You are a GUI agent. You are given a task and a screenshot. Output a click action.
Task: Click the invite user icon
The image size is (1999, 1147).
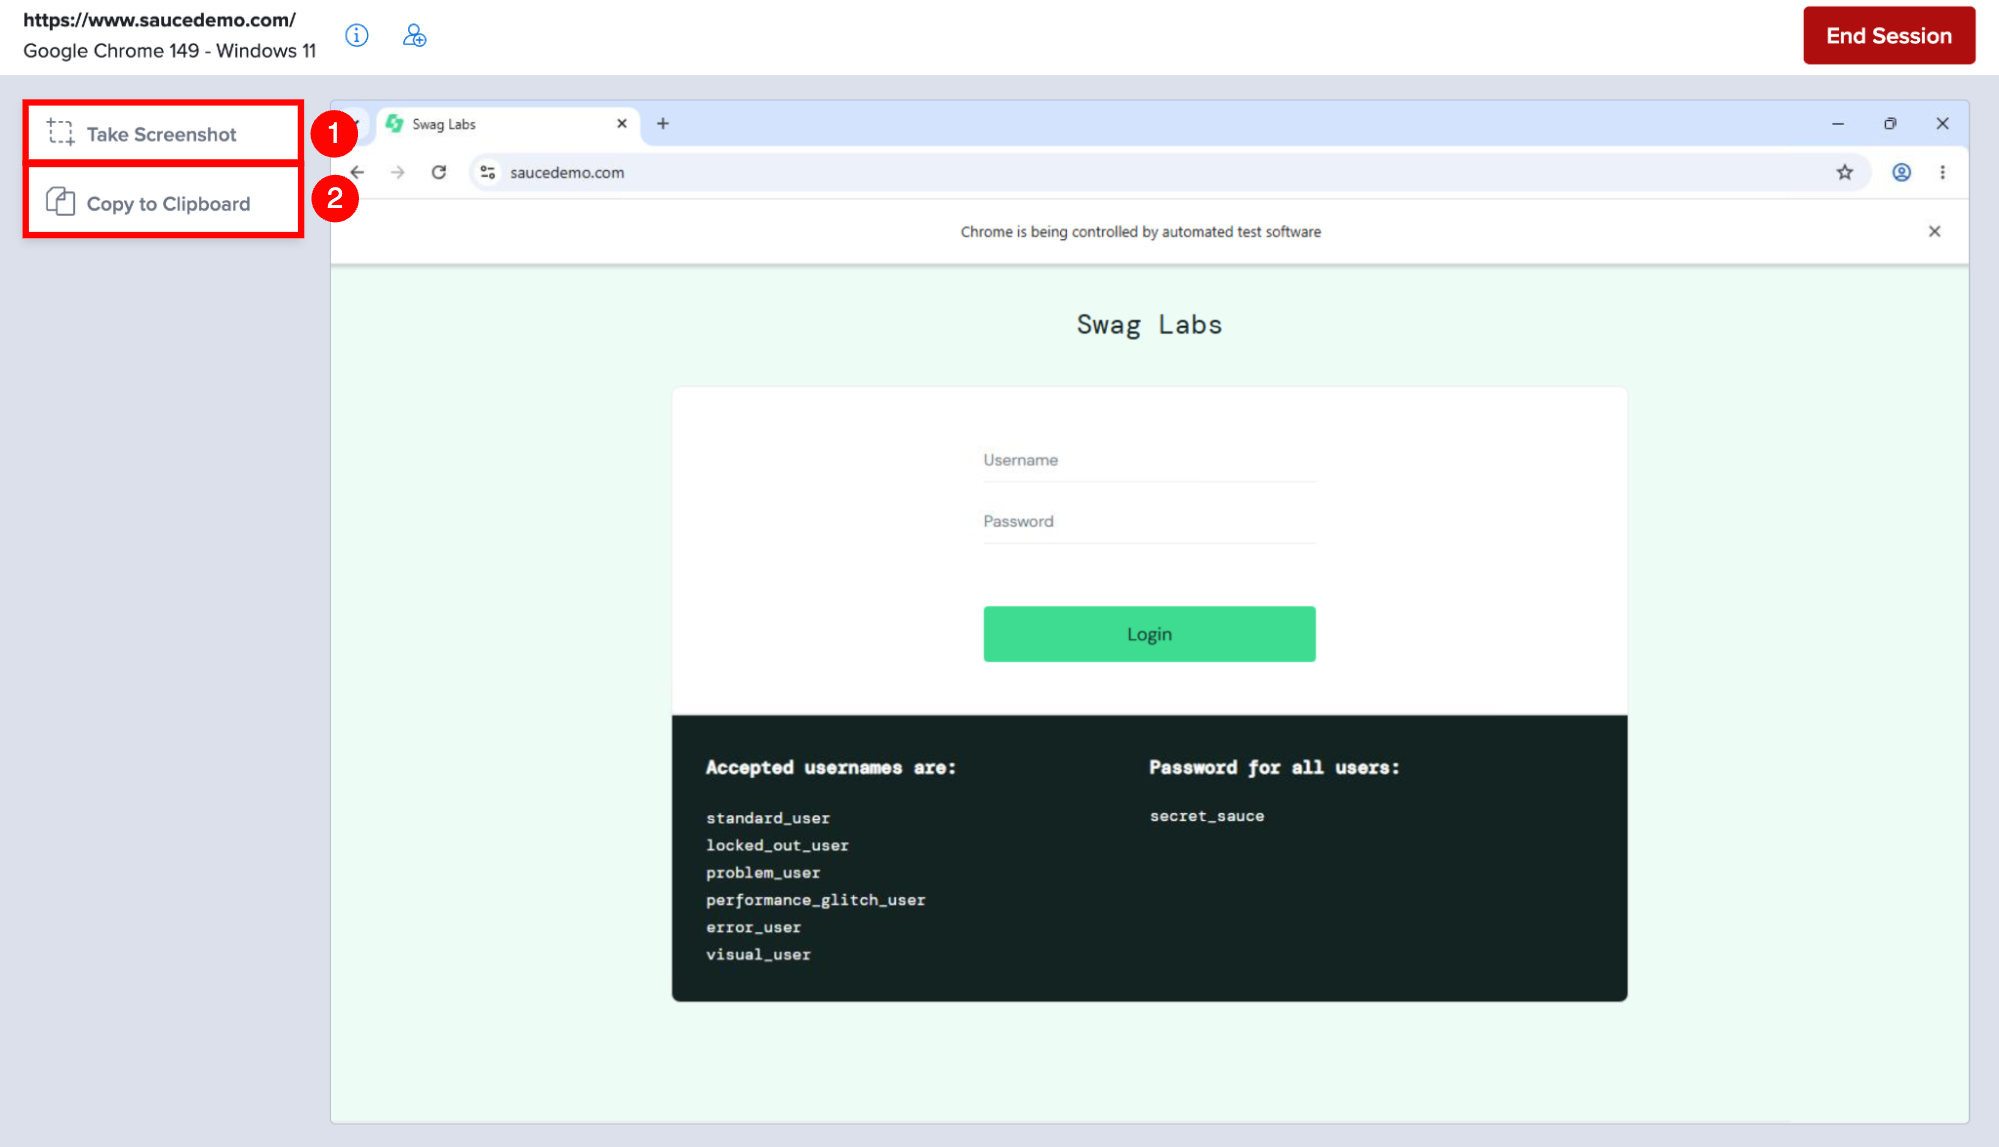414,36
